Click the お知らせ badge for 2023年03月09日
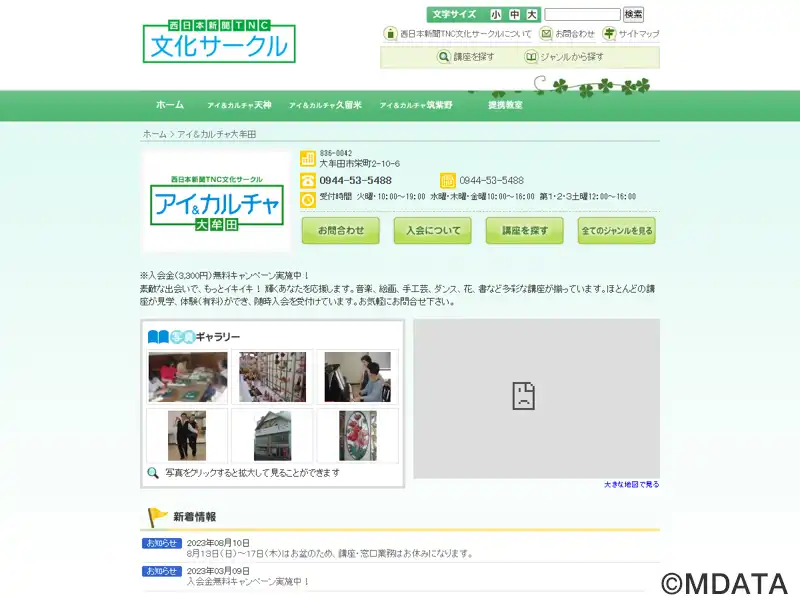The image size is (800, 600). tap(162, 571)
